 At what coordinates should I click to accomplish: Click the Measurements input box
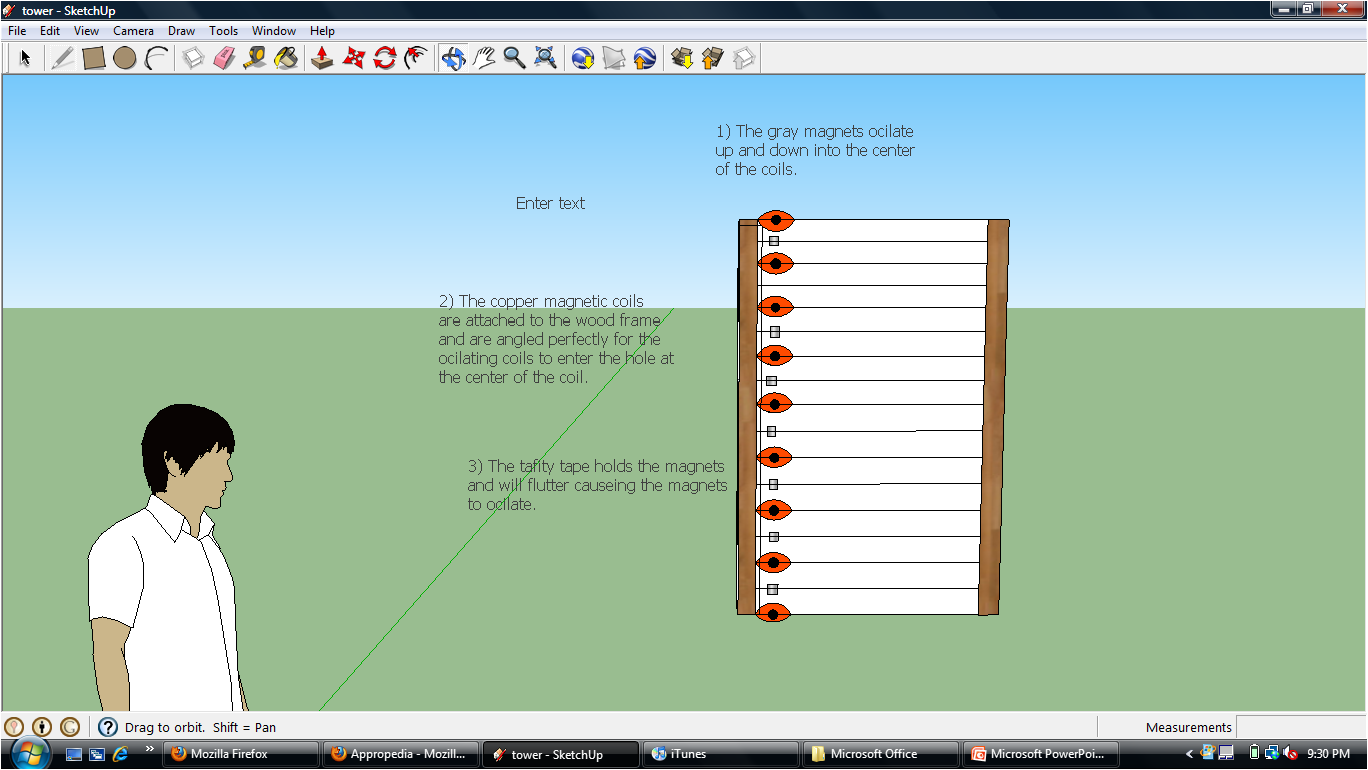click(x=1299, y=727)
